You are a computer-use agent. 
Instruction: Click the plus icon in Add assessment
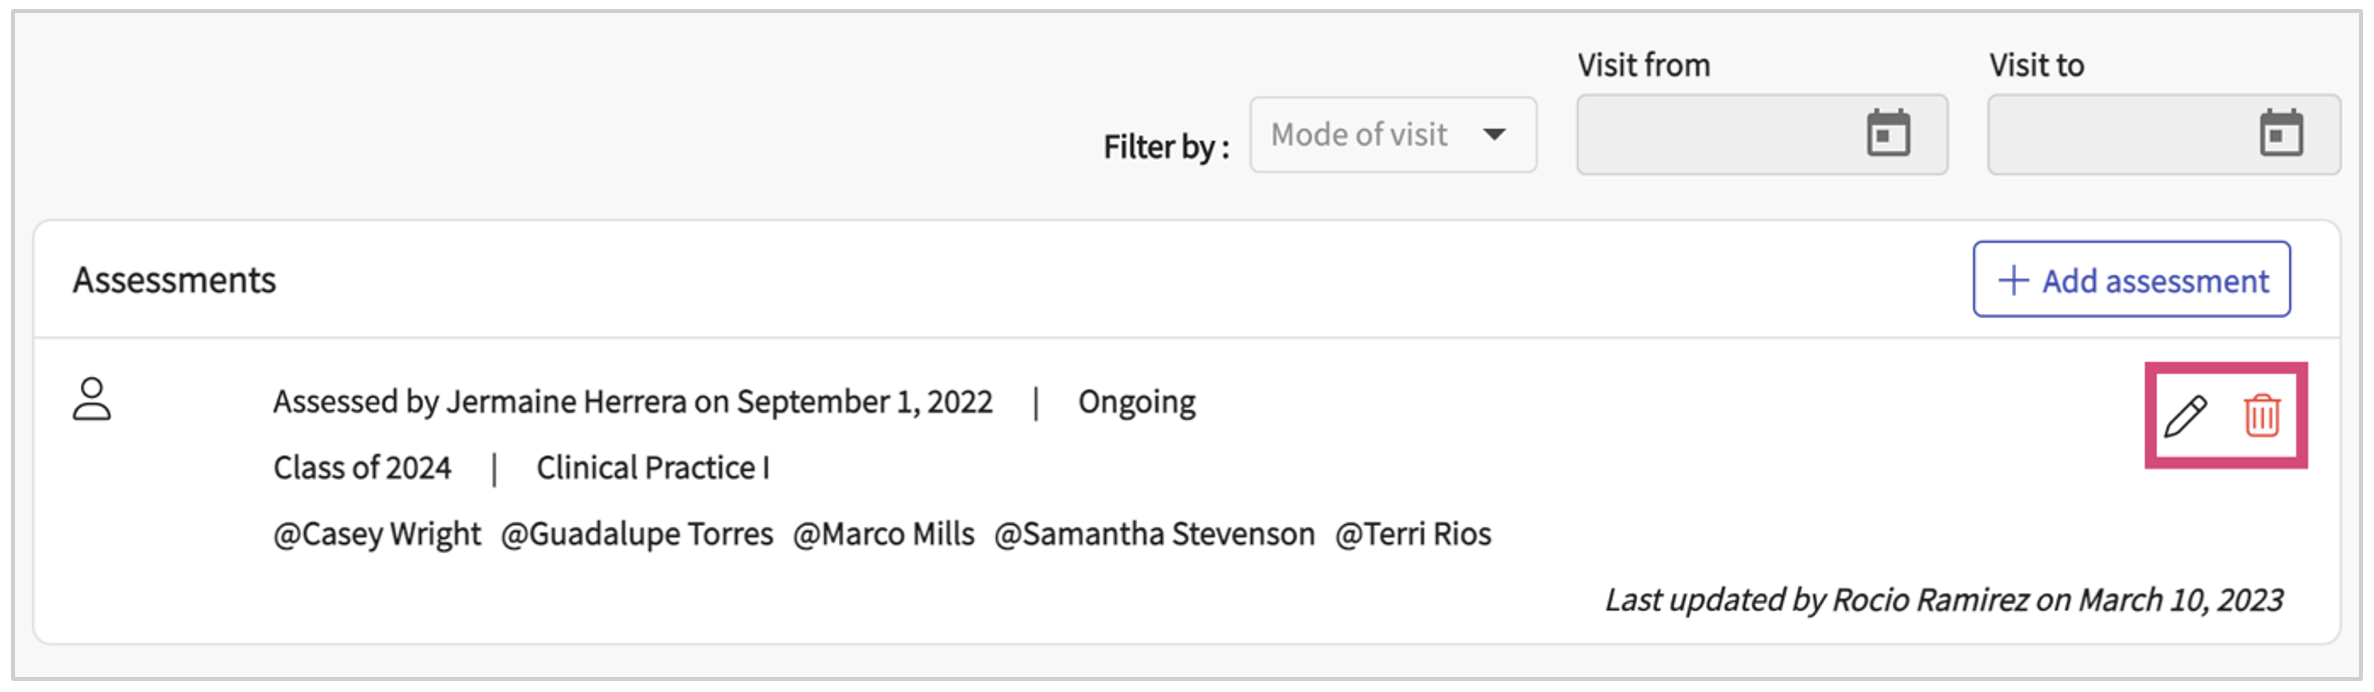tap(2013, 280)
